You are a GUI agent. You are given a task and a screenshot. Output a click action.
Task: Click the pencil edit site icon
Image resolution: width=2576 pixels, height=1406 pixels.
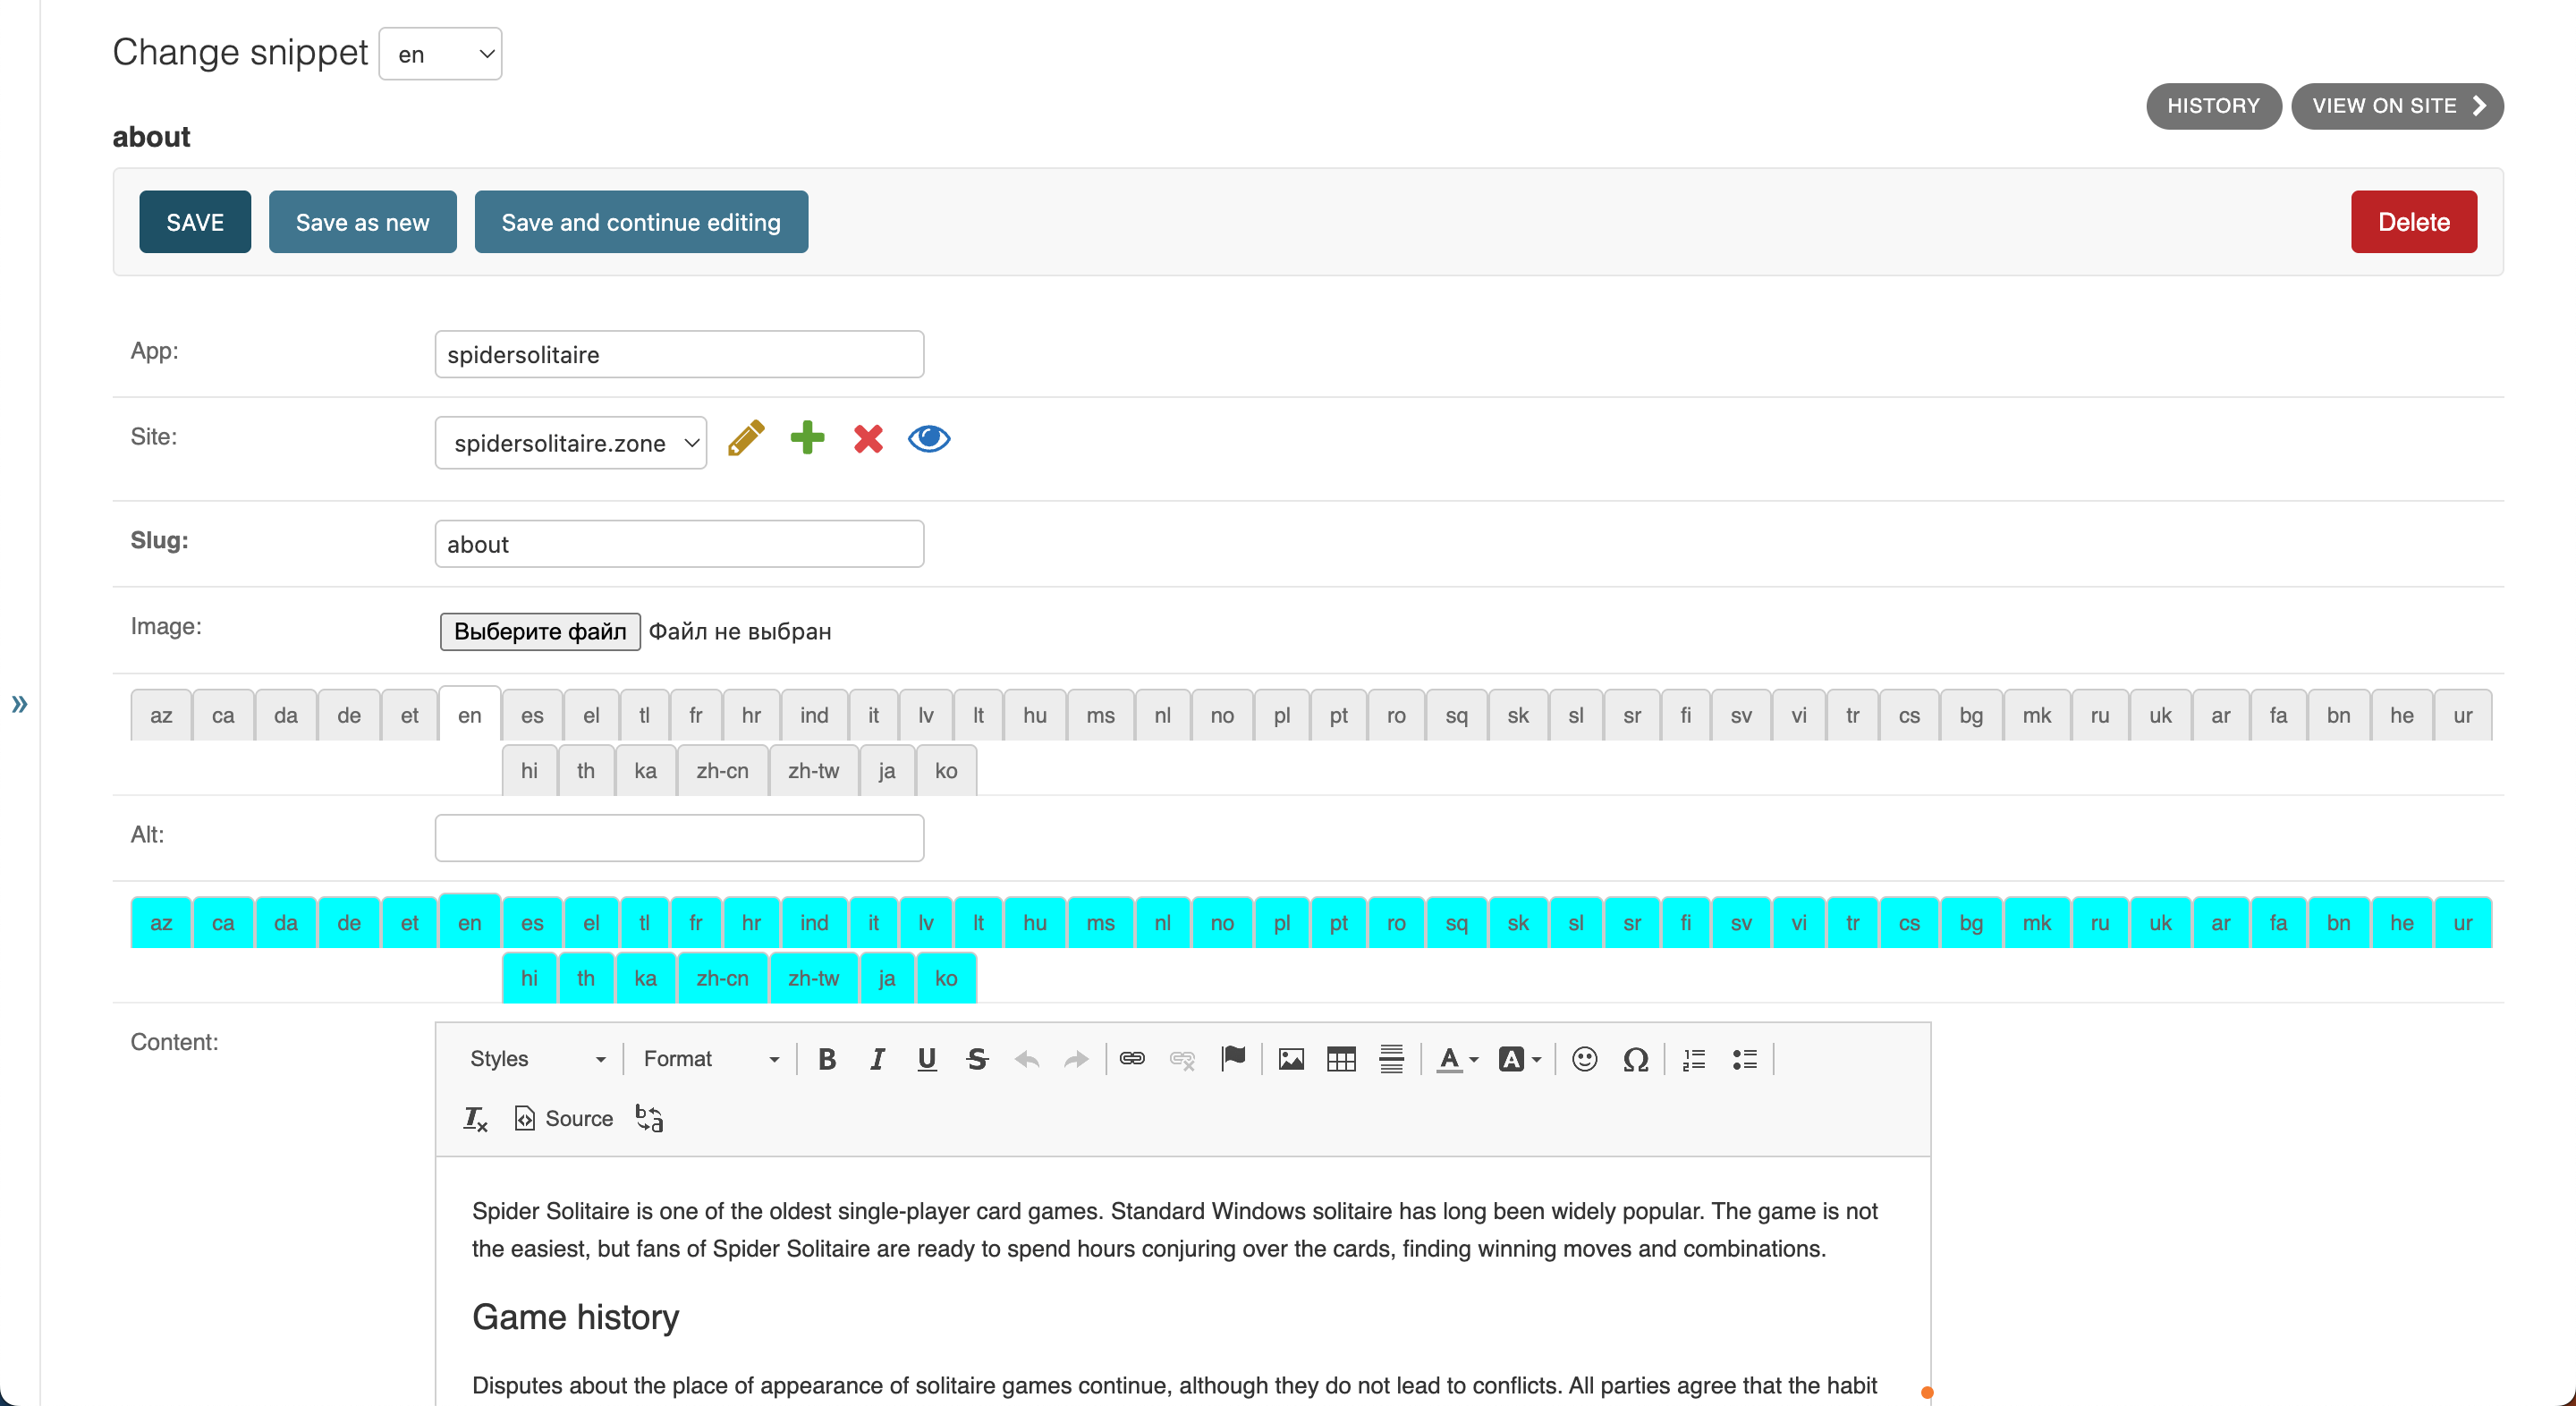(x=746, y=439)
